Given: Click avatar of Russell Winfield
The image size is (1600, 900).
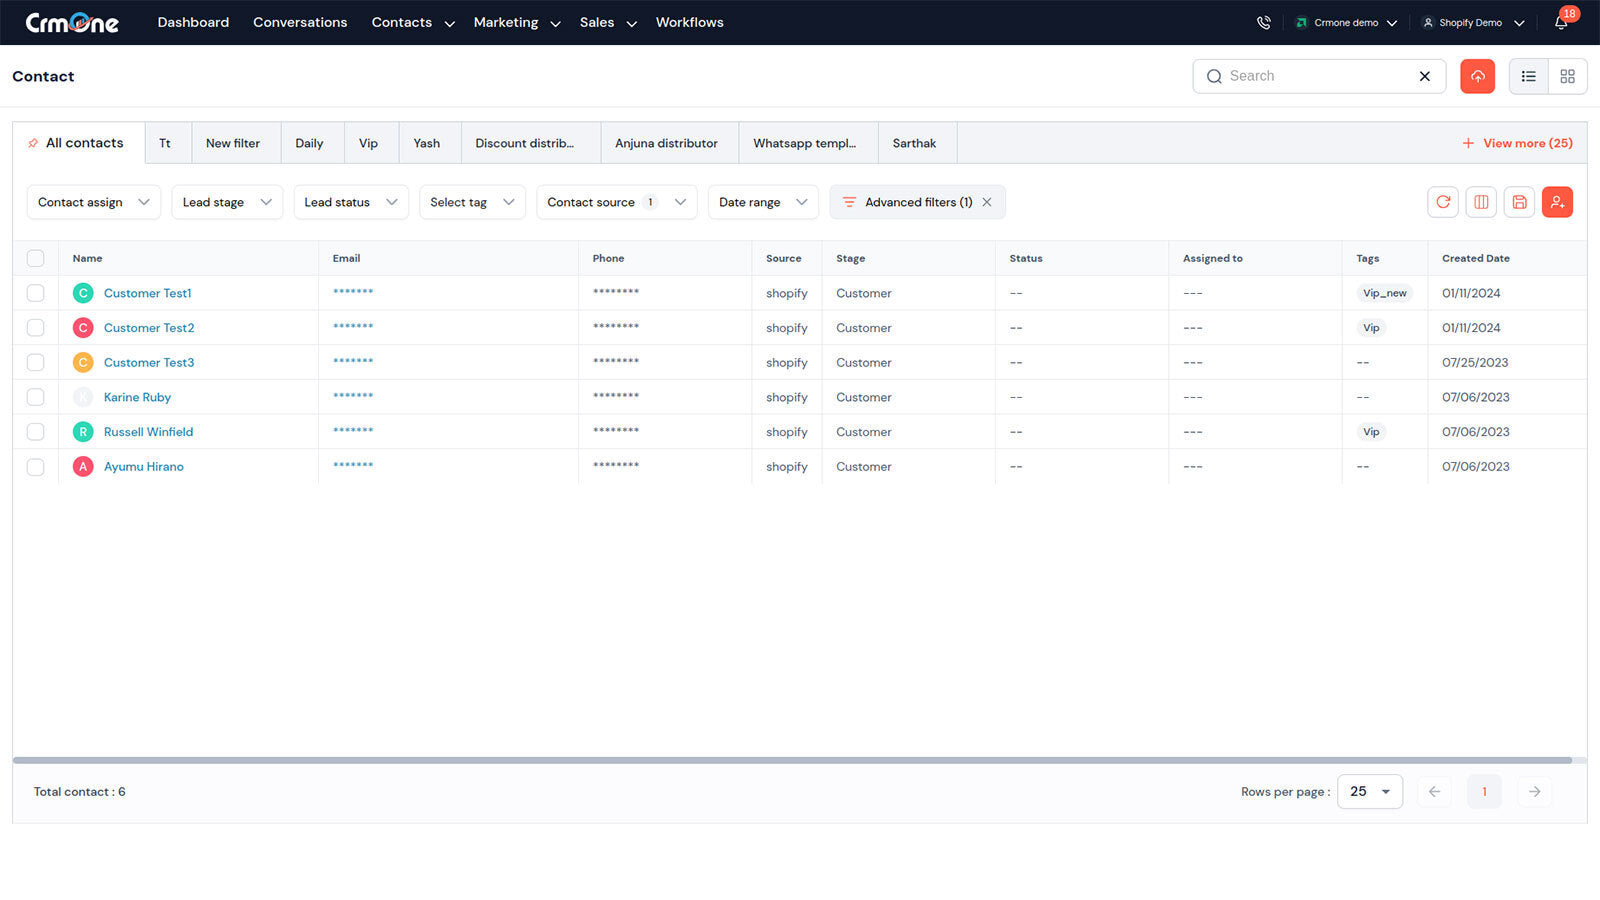Looking at the screenshot, I should pos(83,432).
